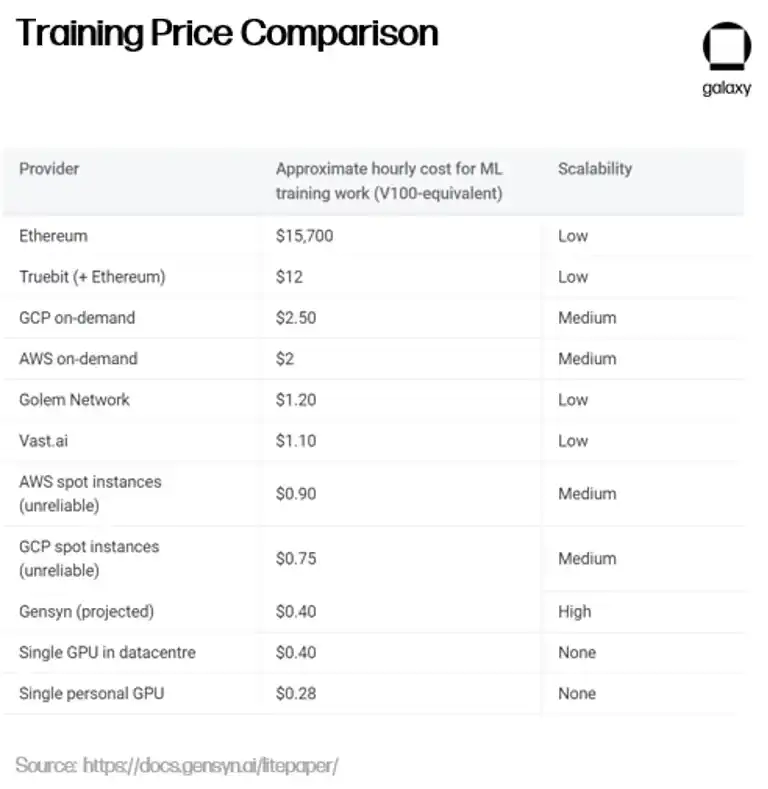Click the GCP on-demand provider cell
Screen dimensions: 768x789
(77, 318)
